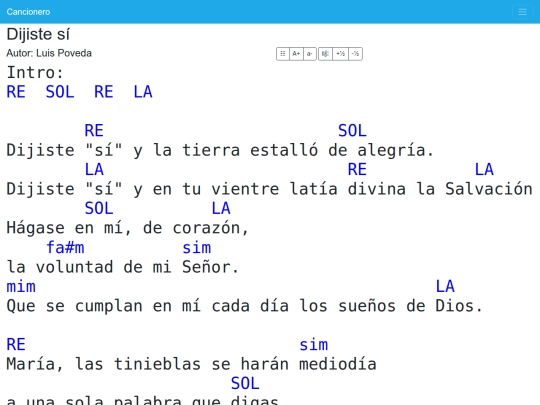This screenshot has width=540, height=405.
Task: Toggle the columns layout button
Action: click(283, 54)
